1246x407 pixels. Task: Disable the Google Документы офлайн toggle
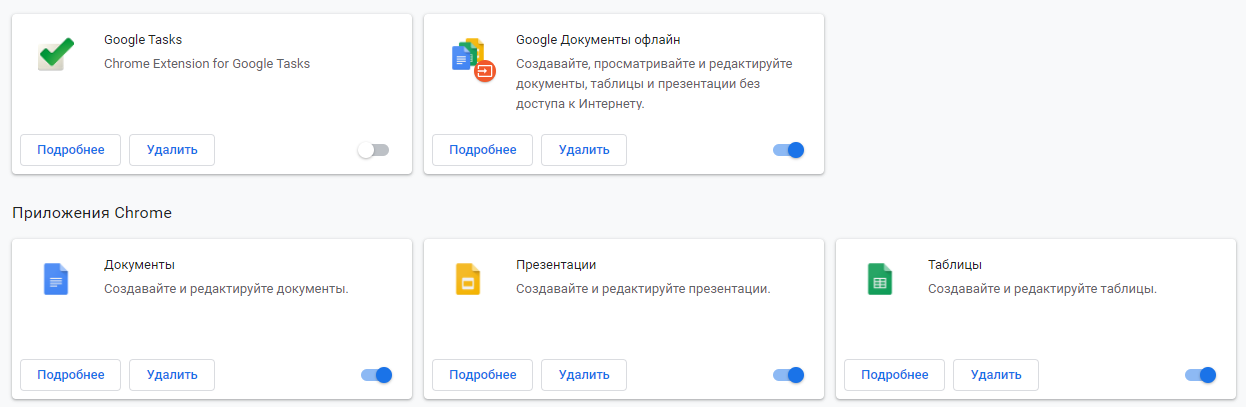click(788, 150)
